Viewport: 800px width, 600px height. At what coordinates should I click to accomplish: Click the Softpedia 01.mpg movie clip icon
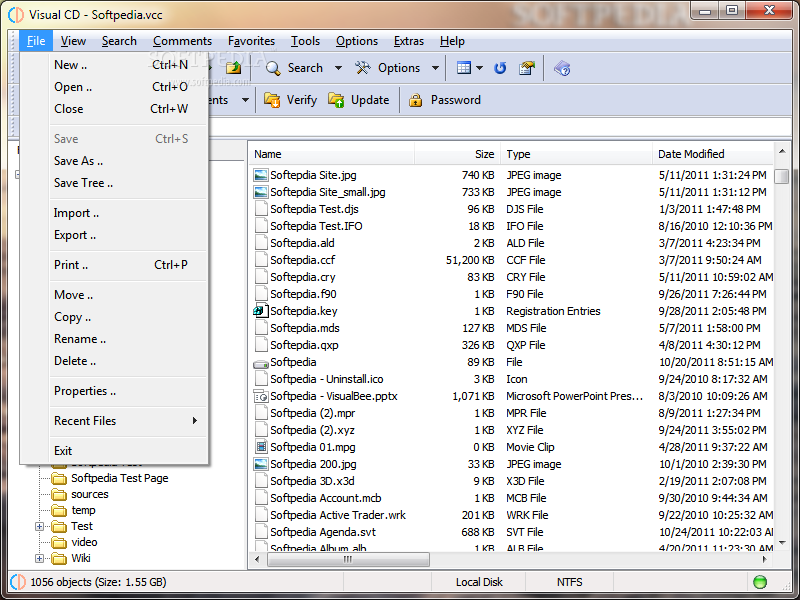click(261, 447)
